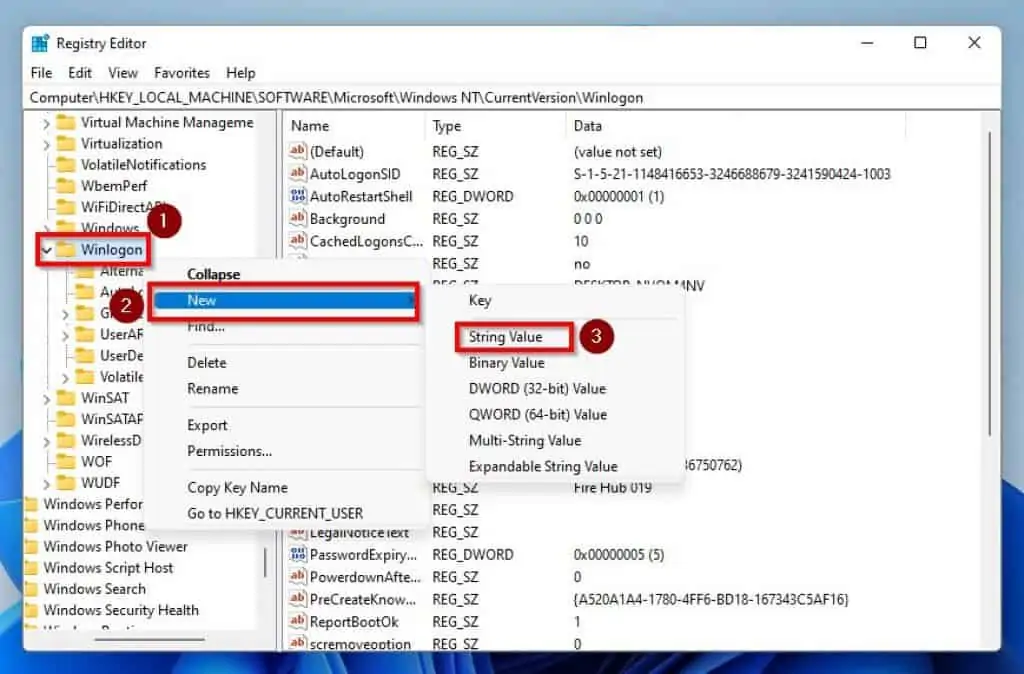Select DWORD (32-bit) Value option
The image size is (1024, 674).
pyautogui.click(x=537, y=388)
